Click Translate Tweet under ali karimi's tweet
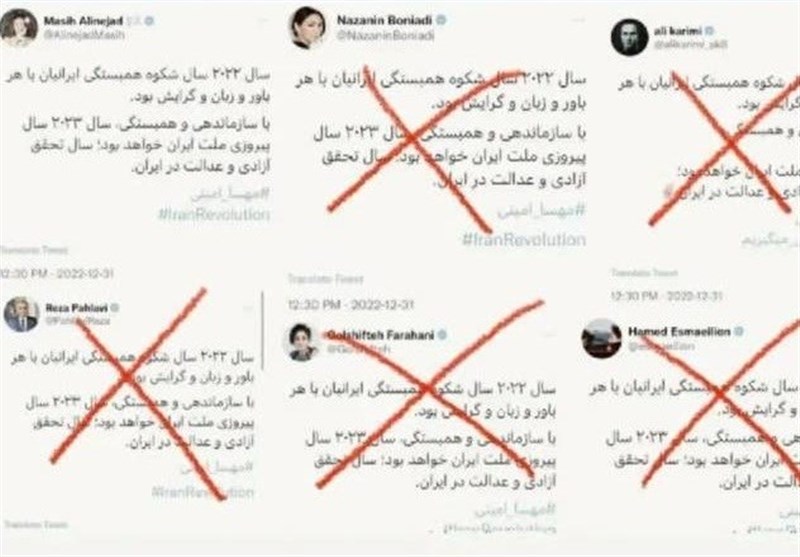 644,273
